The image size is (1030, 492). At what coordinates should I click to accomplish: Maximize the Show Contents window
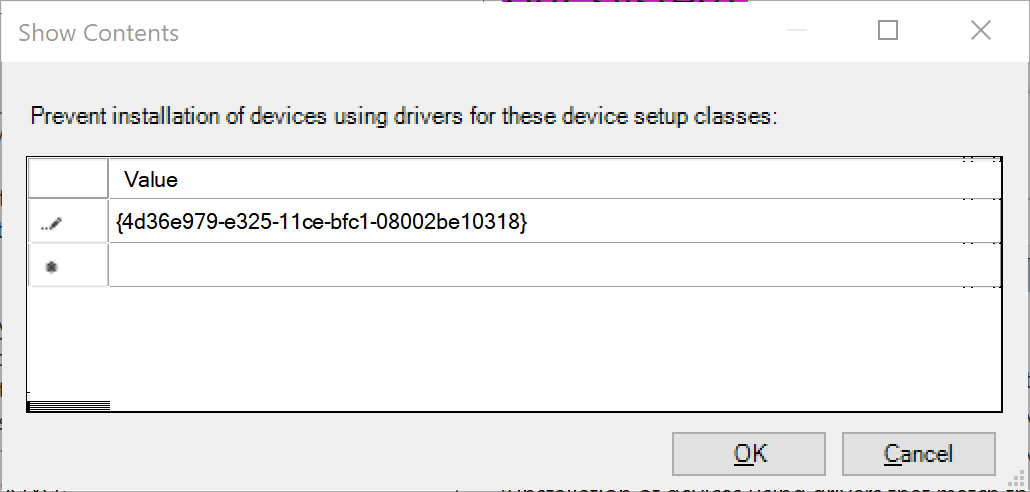[887, 31]
